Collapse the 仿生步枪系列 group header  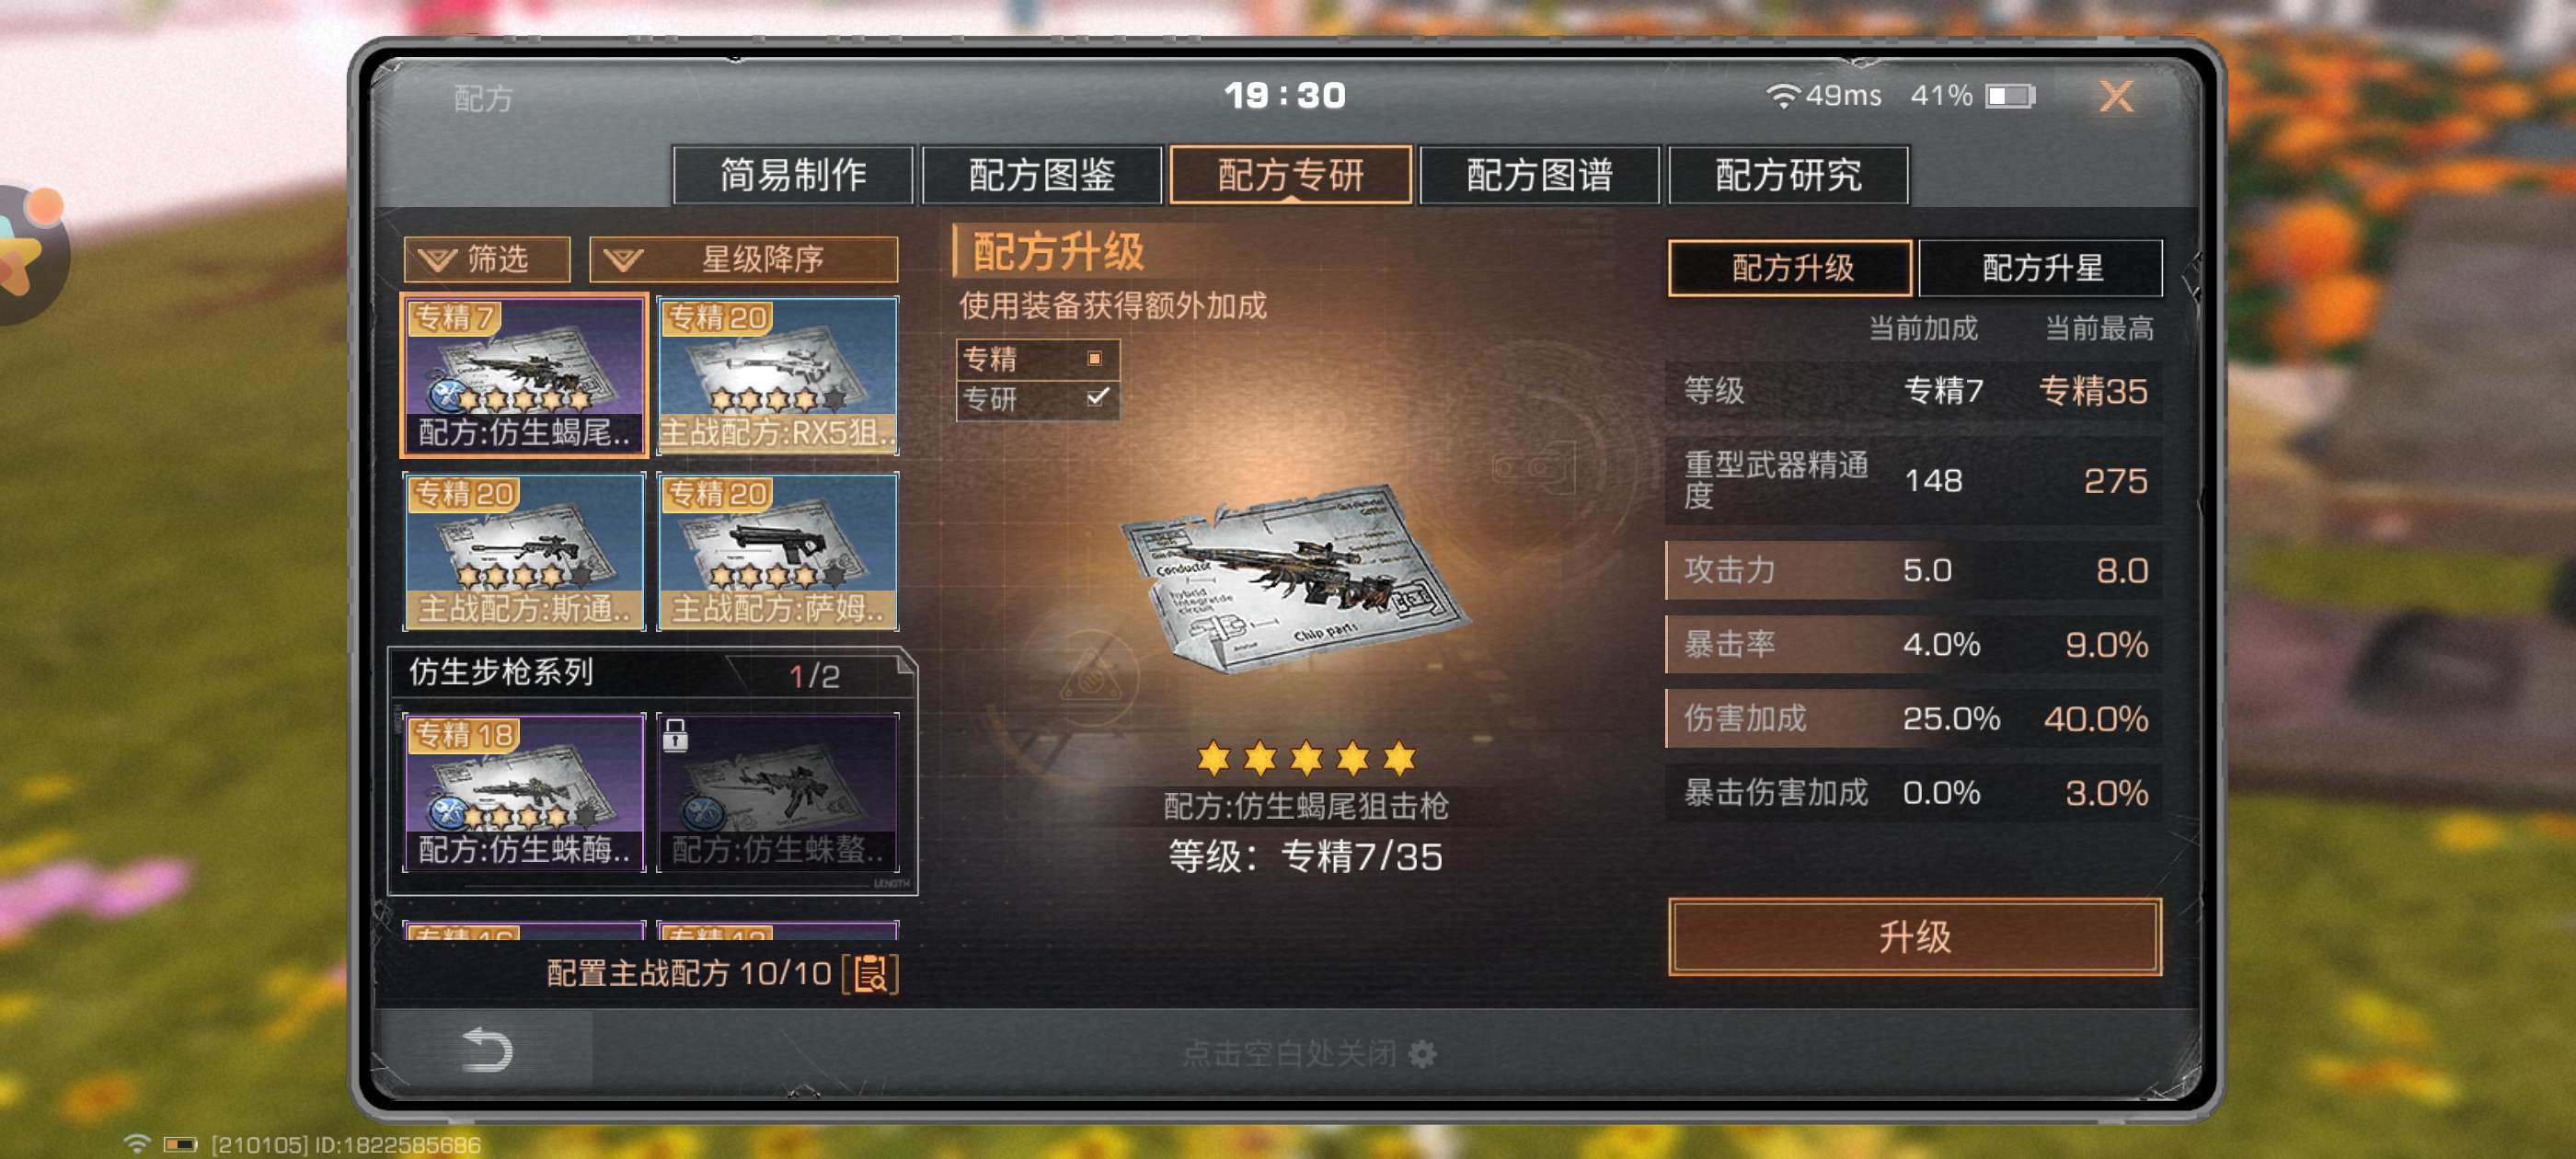tap(652, 673)
